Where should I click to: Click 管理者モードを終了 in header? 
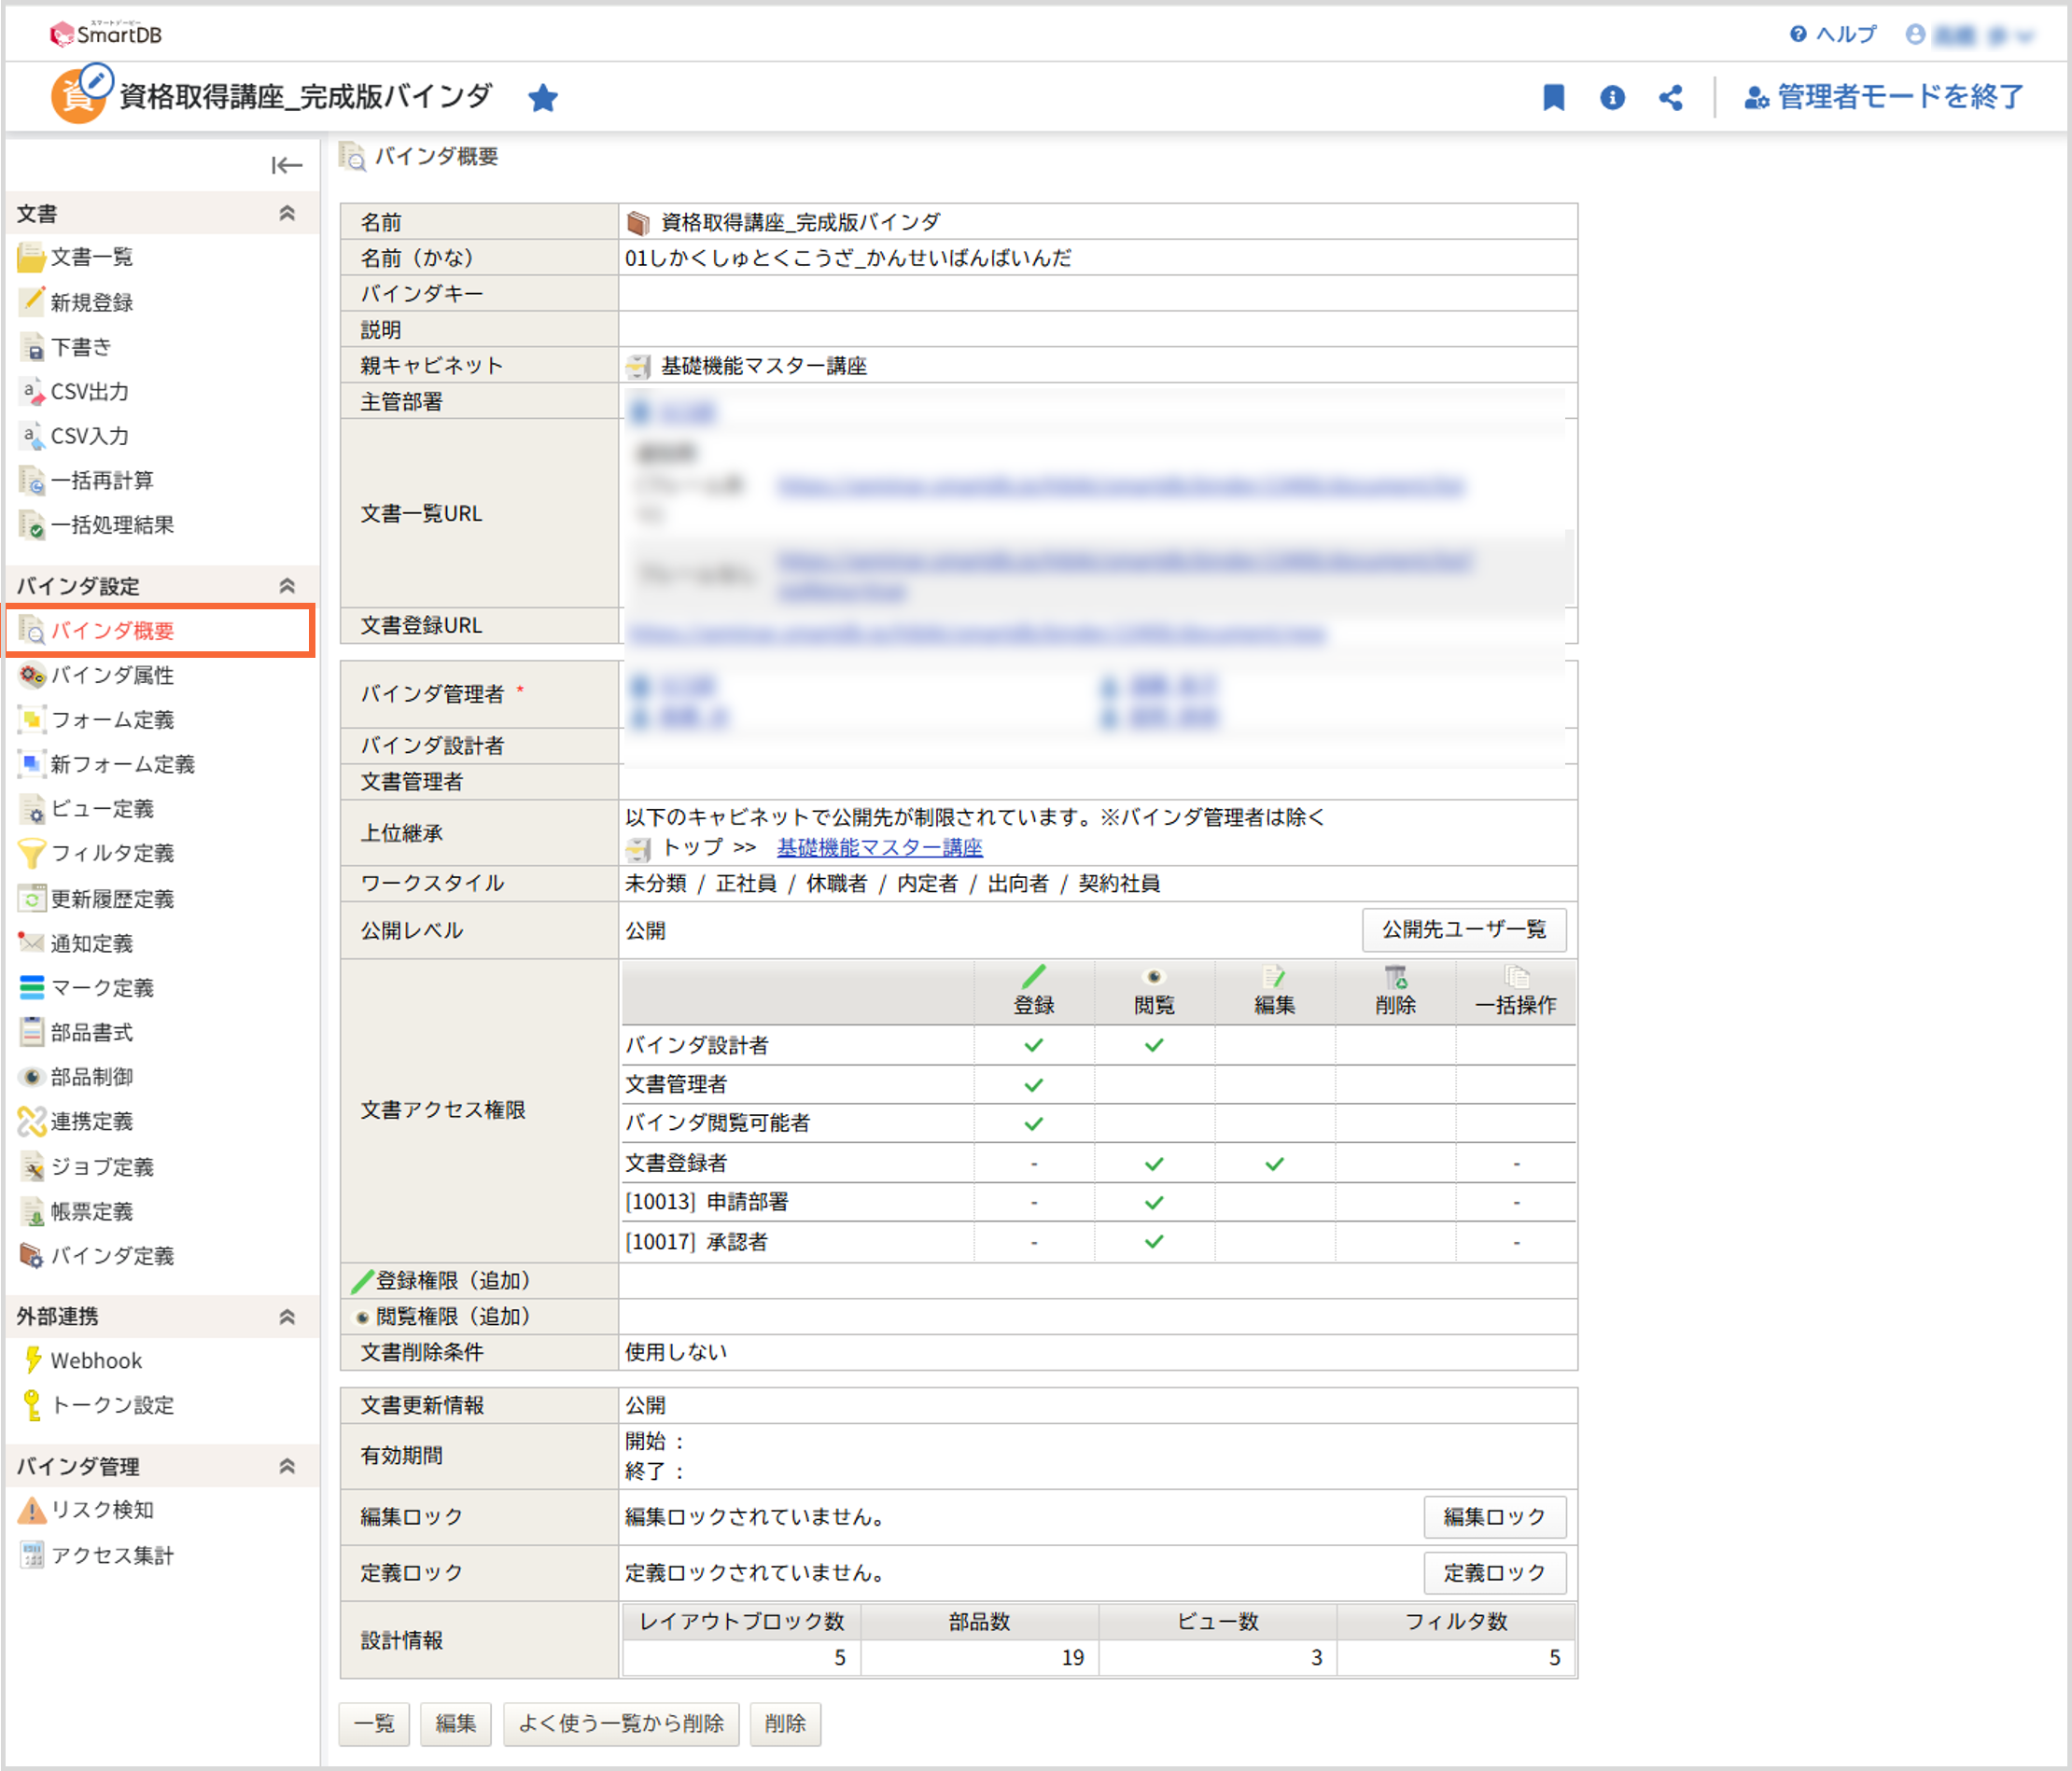tap(1884, 97)
